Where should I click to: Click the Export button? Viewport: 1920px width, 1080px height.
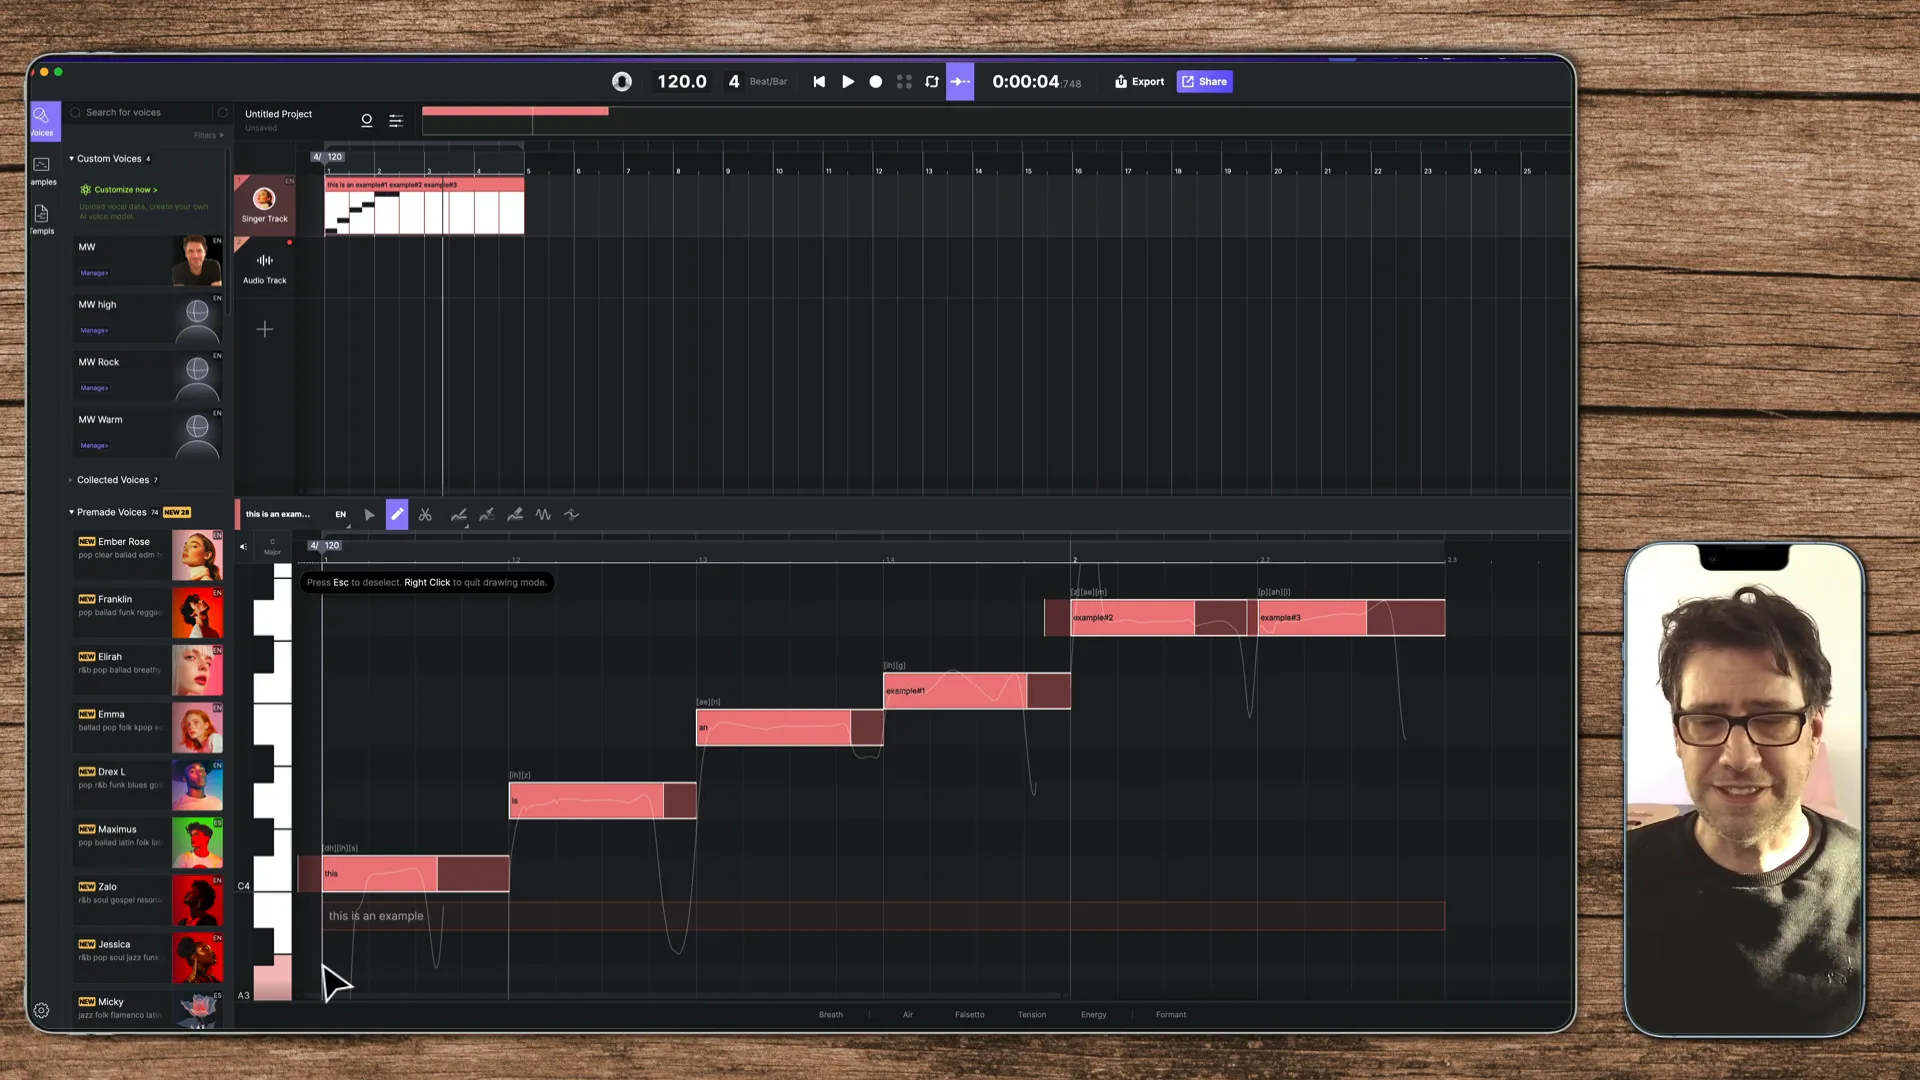[1139, 81]
